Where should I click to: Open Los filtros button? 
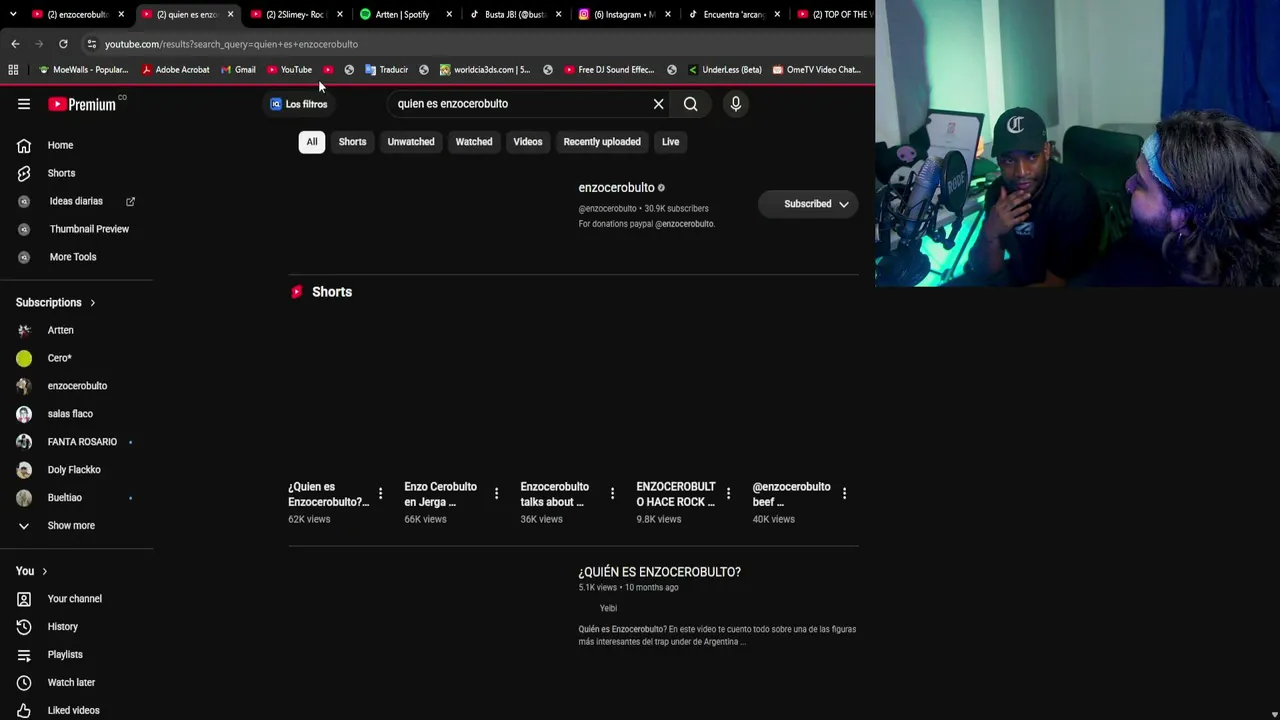[299, 104]
